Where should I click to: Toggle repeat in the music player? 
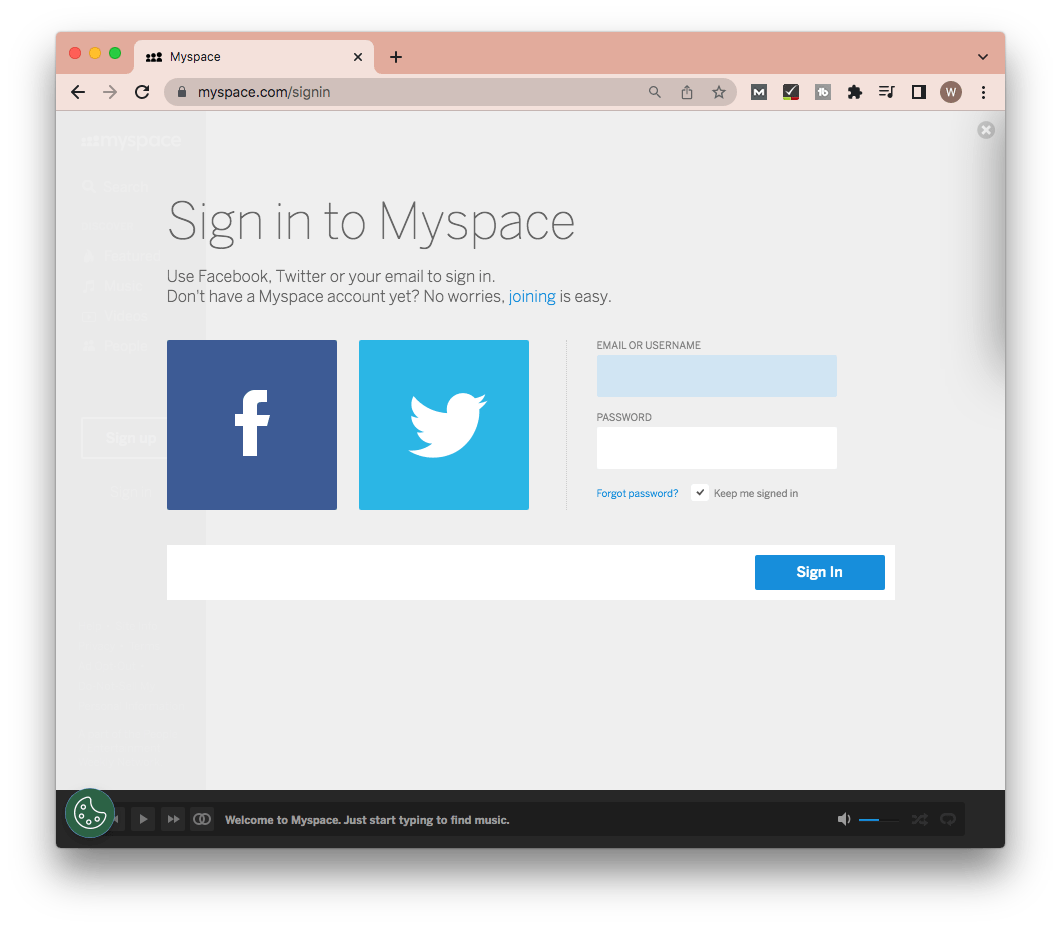coord(948,819)
